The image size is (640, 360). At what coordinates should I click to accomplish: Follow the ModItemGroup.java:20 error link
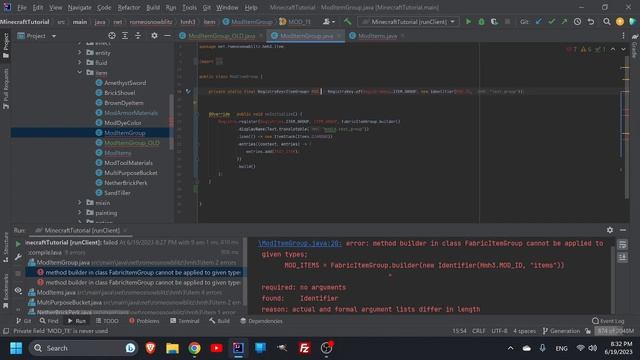coord(300,243)
